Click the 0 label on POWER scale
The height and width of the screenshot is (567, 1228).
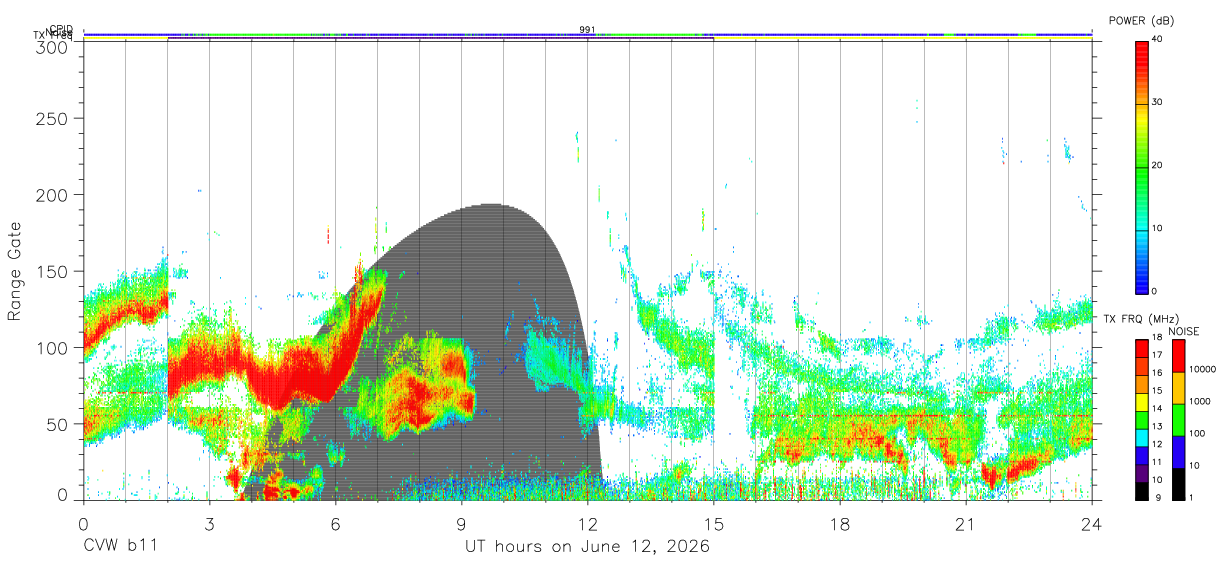1154,291
